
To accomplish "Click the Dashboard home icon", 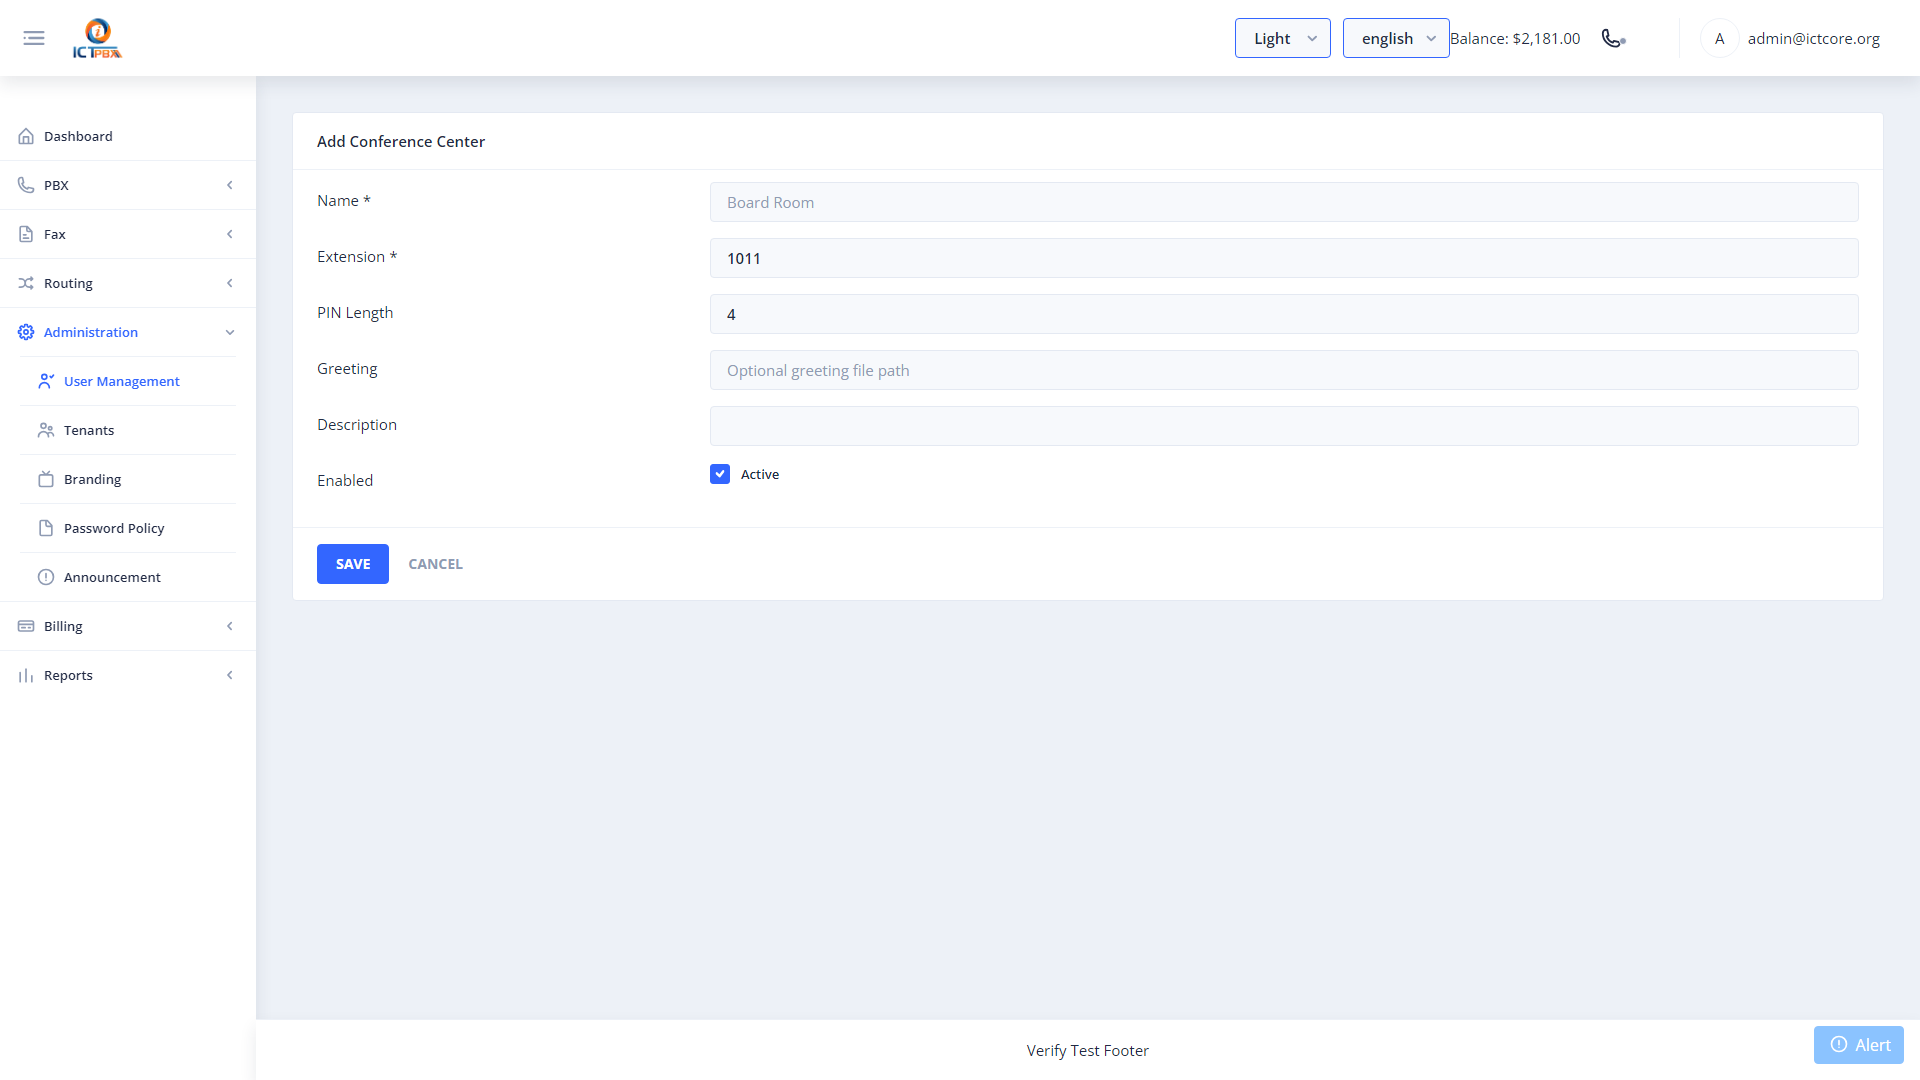I will coord(26,136).
